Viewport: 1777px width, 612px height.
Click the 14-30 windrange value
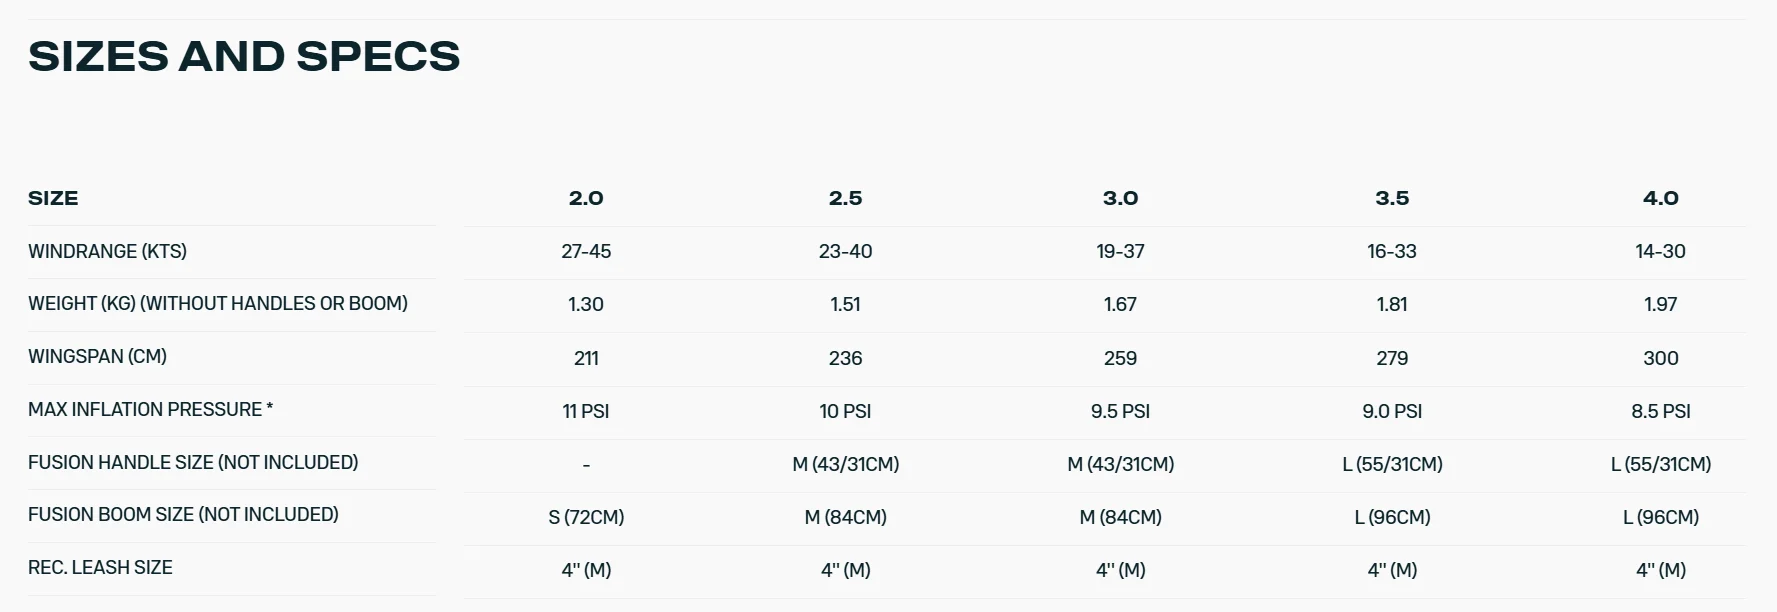1660,251
